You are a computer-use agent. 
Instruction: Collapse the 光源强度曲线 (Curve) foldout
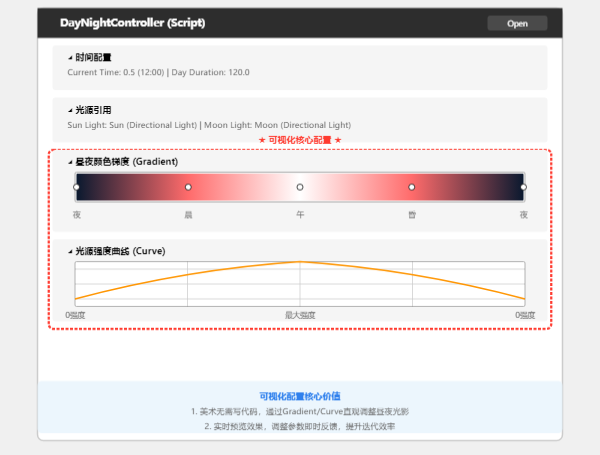point(70,251)
